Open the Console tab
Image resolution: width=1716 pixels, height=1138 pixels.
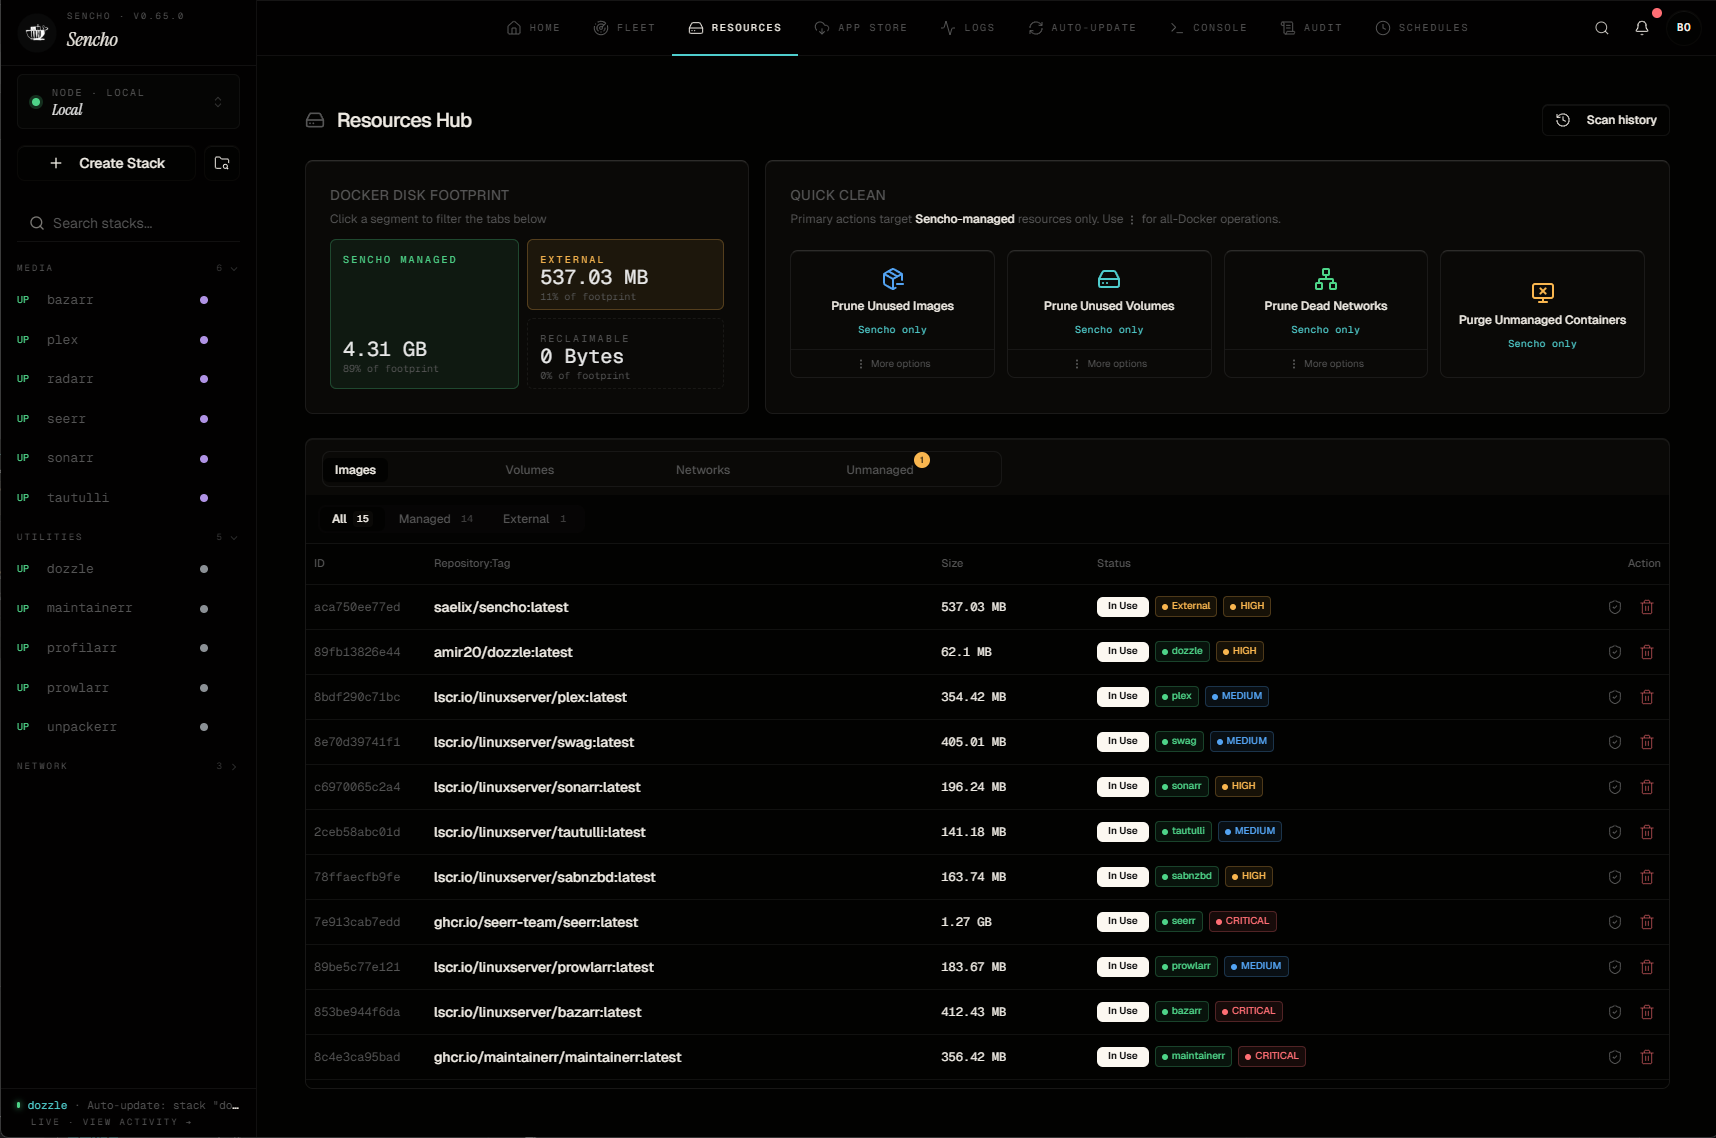tap(1209, 28)
